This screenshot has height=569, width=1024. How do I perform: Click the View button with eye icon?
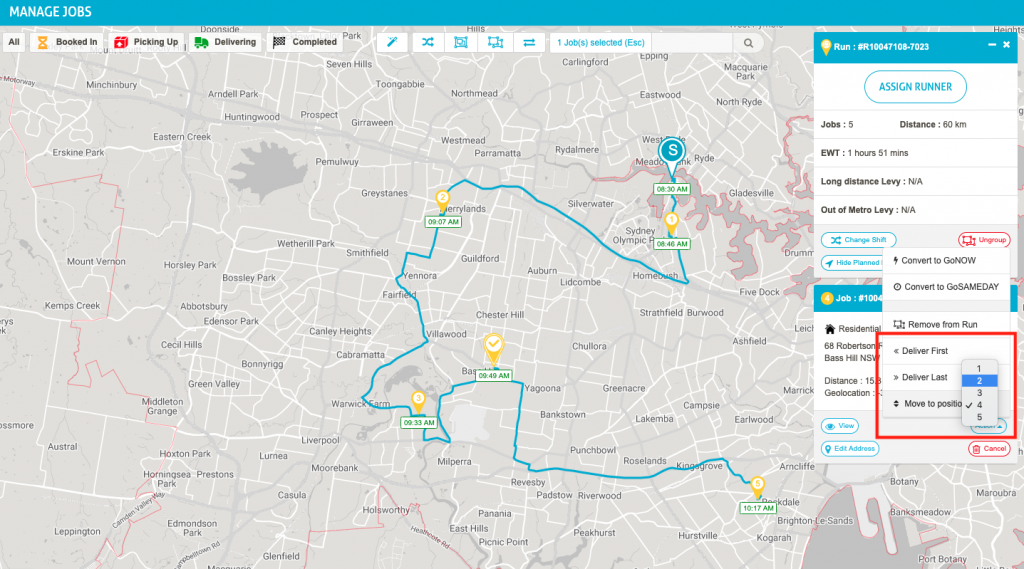[x=840, y=426]
